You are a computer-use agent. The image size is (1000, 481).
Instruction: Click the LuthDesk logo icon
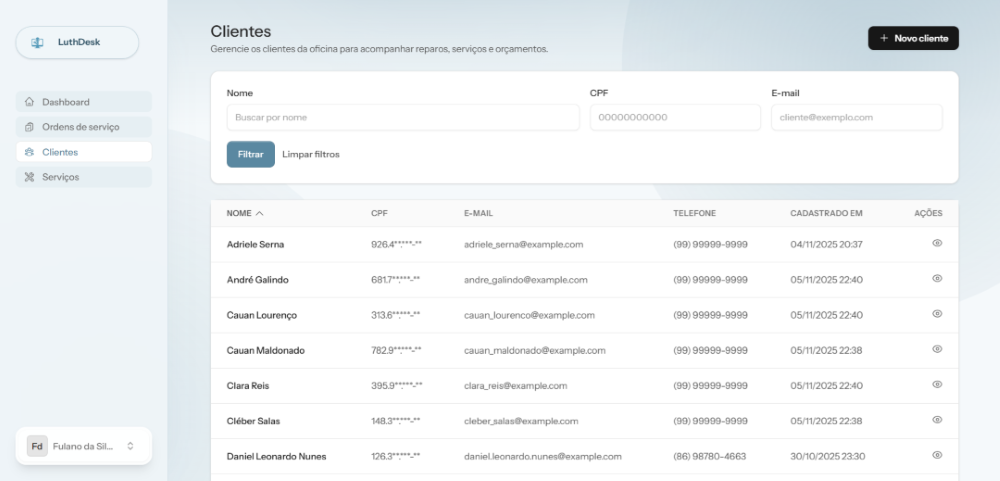38,42
